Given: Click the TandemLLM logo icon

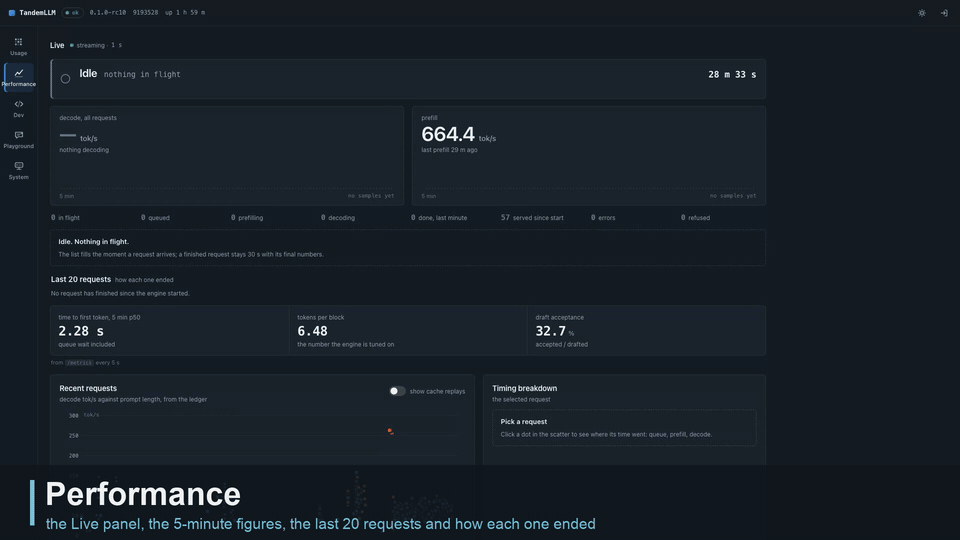Looking at the screenshot, I should (x=12, y=13).
